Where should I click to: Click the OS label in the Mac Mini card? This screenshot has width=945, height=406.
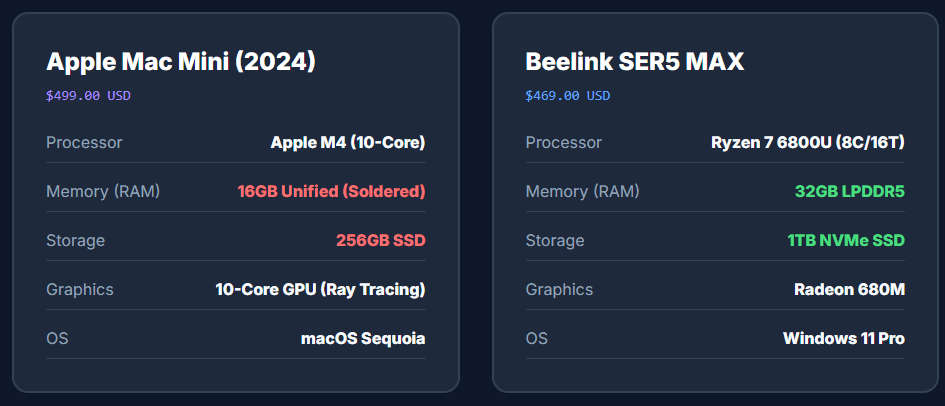click(57, 338)
